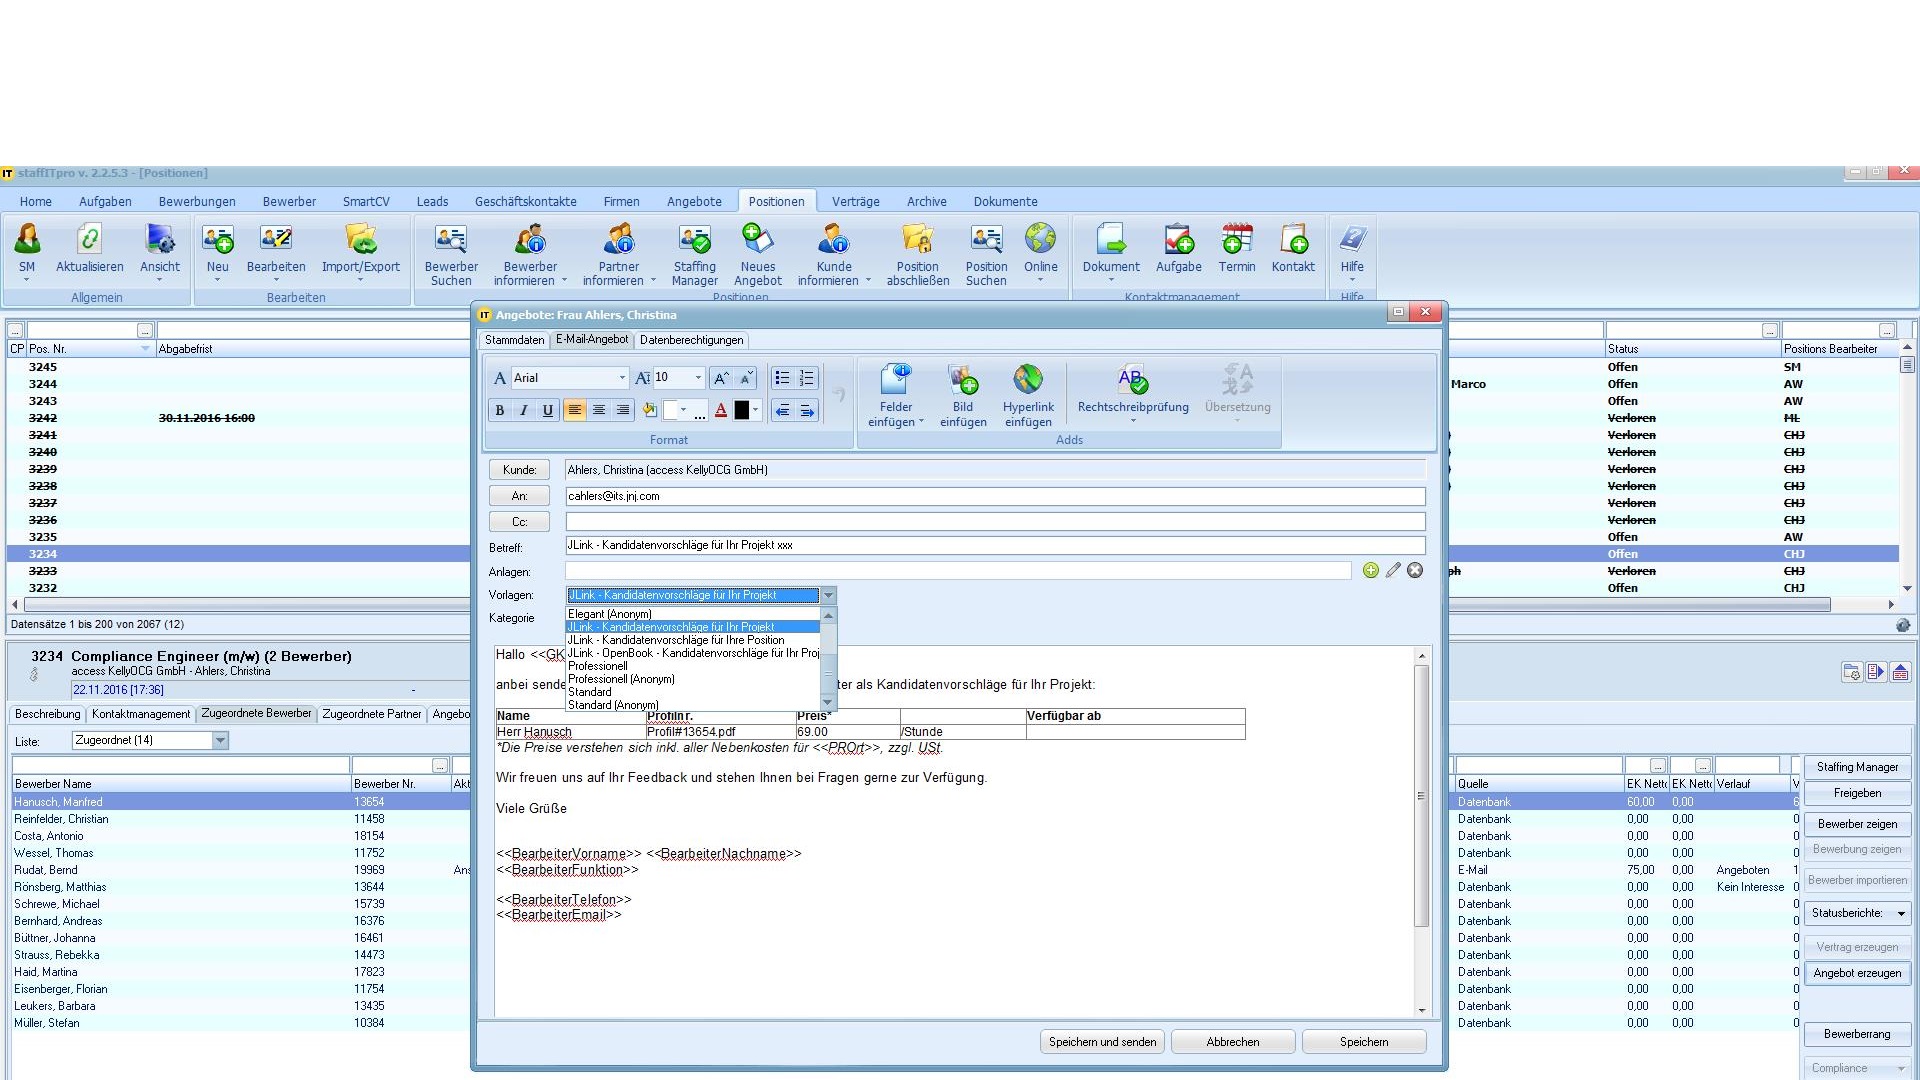Viewport: 1920px width, 1080px height.
Task: Open the Arial font family dropdown
Action: pos(622,378)
